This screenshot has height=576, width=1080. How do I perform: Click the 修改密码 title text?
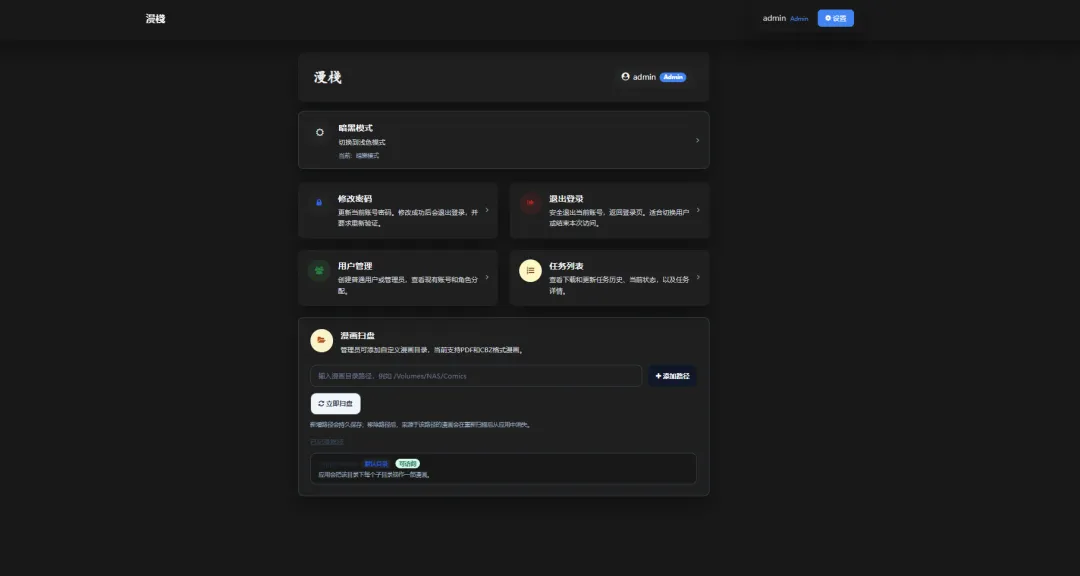(x=355, y=198)
